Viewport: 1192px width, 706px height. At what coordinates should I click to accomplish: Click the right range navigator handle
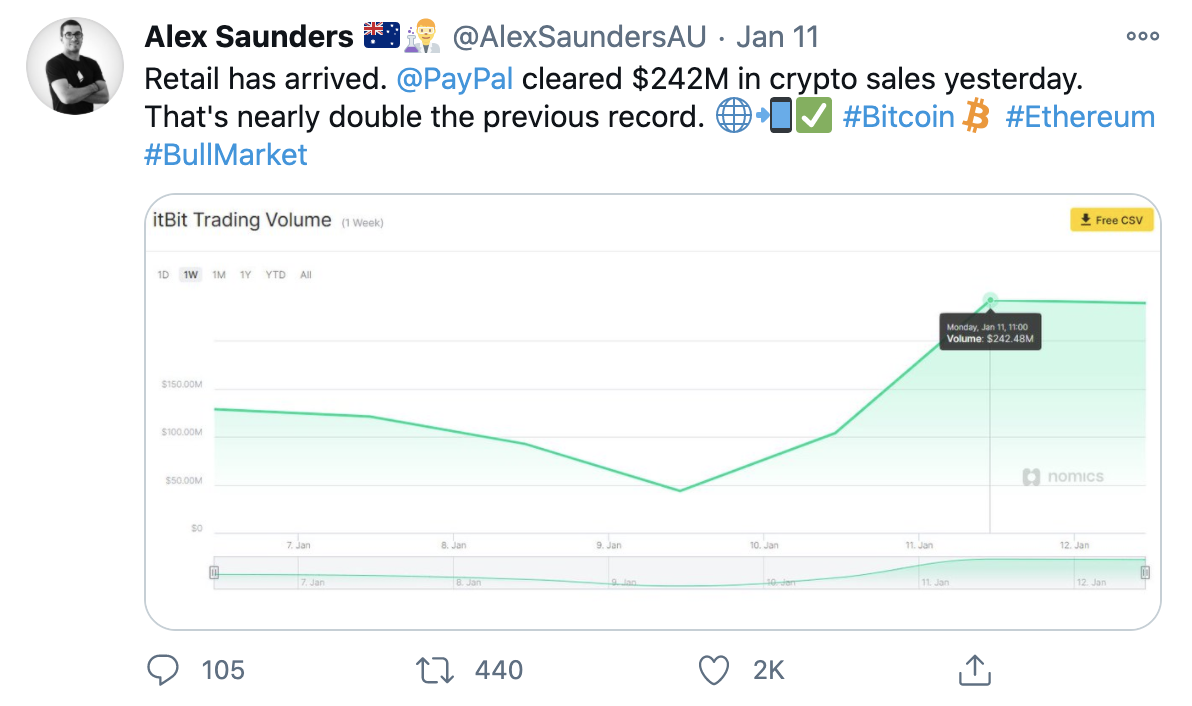(x=1145, y=572)
